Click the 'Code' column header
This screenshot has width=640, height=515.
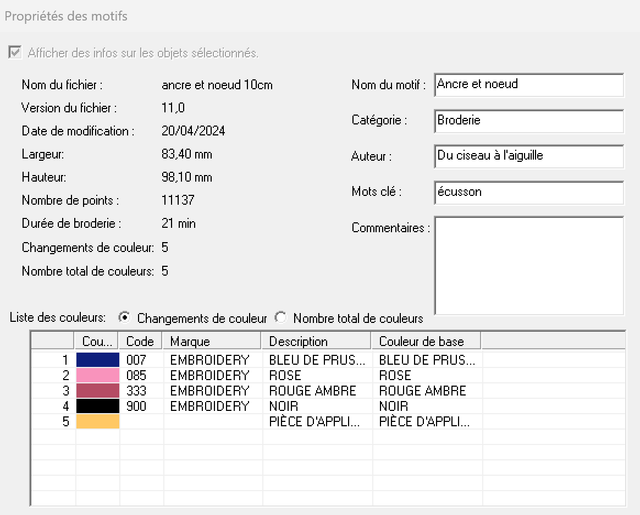click(140, 341)
